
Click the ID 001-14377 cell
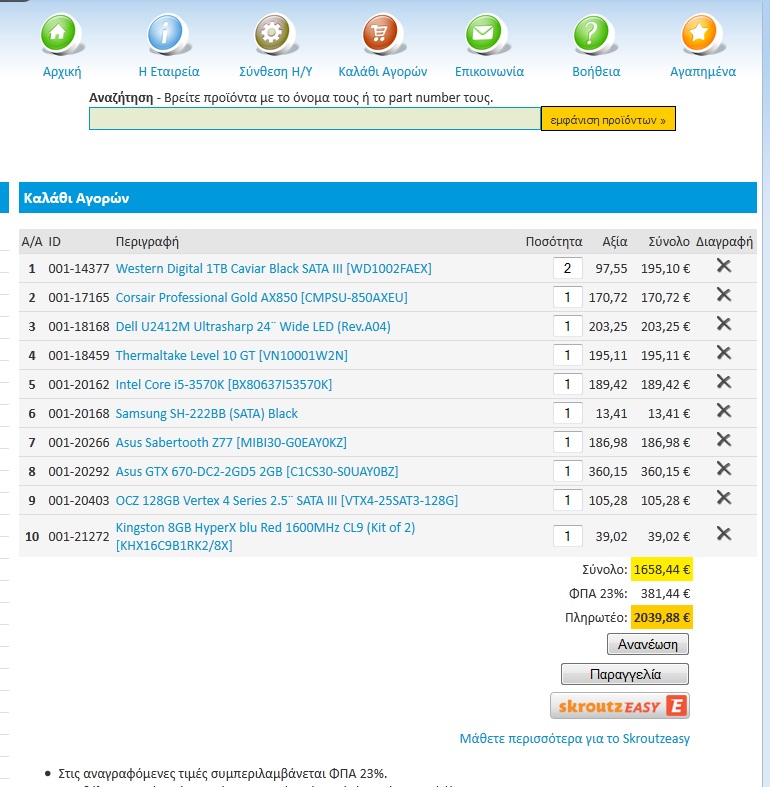[x=79, y=269]
